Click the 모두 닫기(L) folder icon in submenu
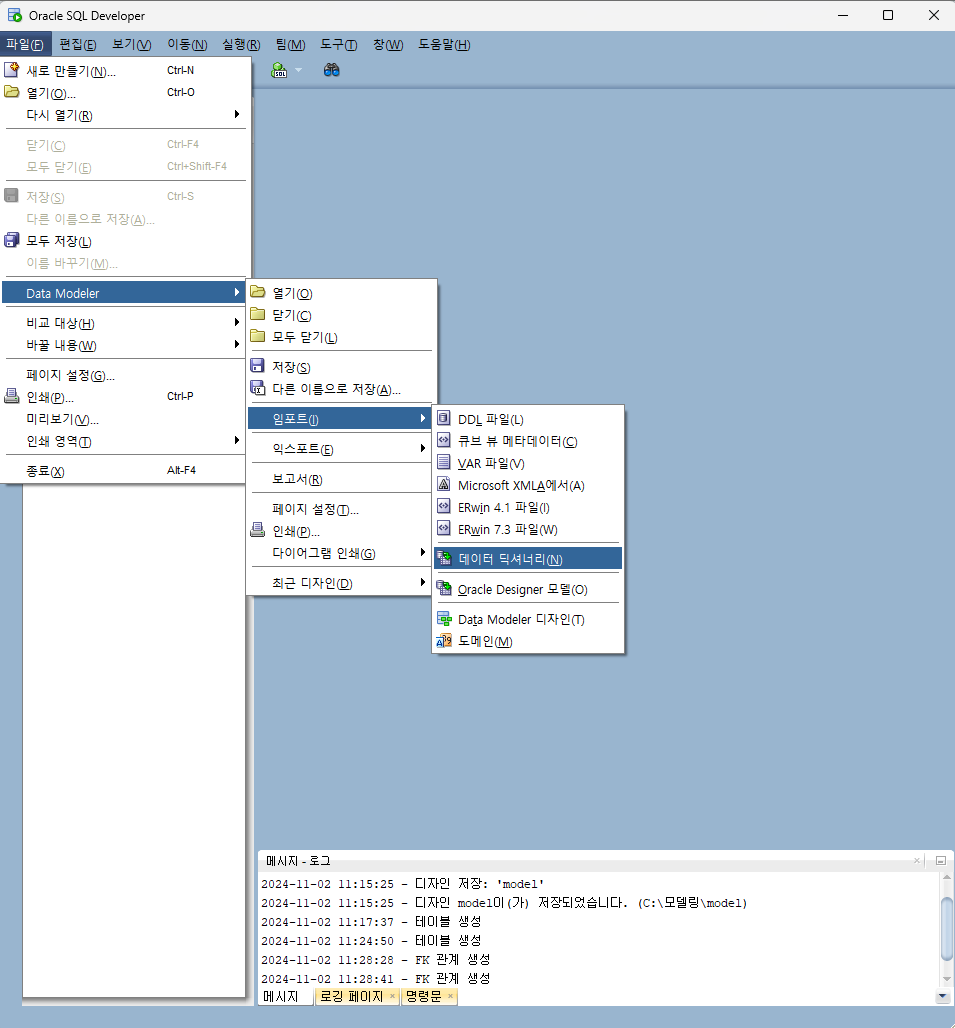Image resolution: width=955 pixels, height=1028 pixels. [258, 336]
